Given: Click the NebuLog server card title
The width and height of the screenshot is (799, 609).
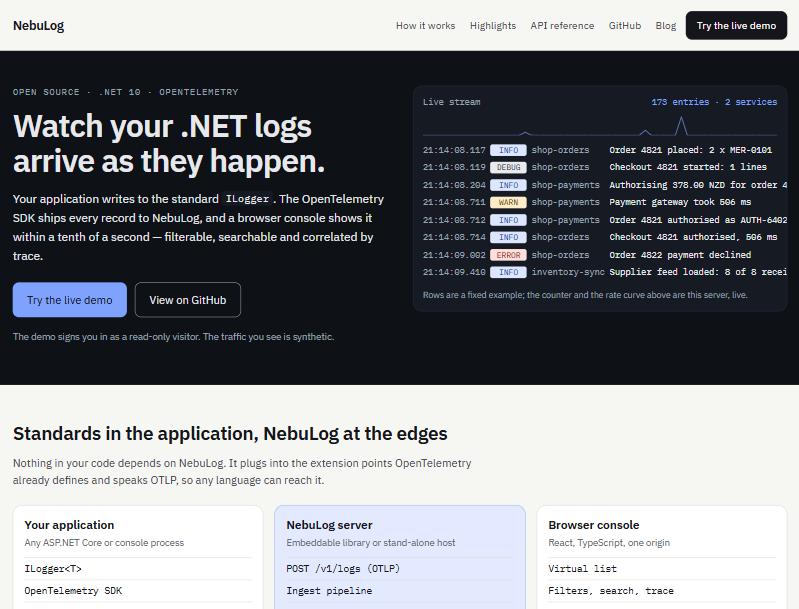Looking at the screenshot, I should [329, 525].
